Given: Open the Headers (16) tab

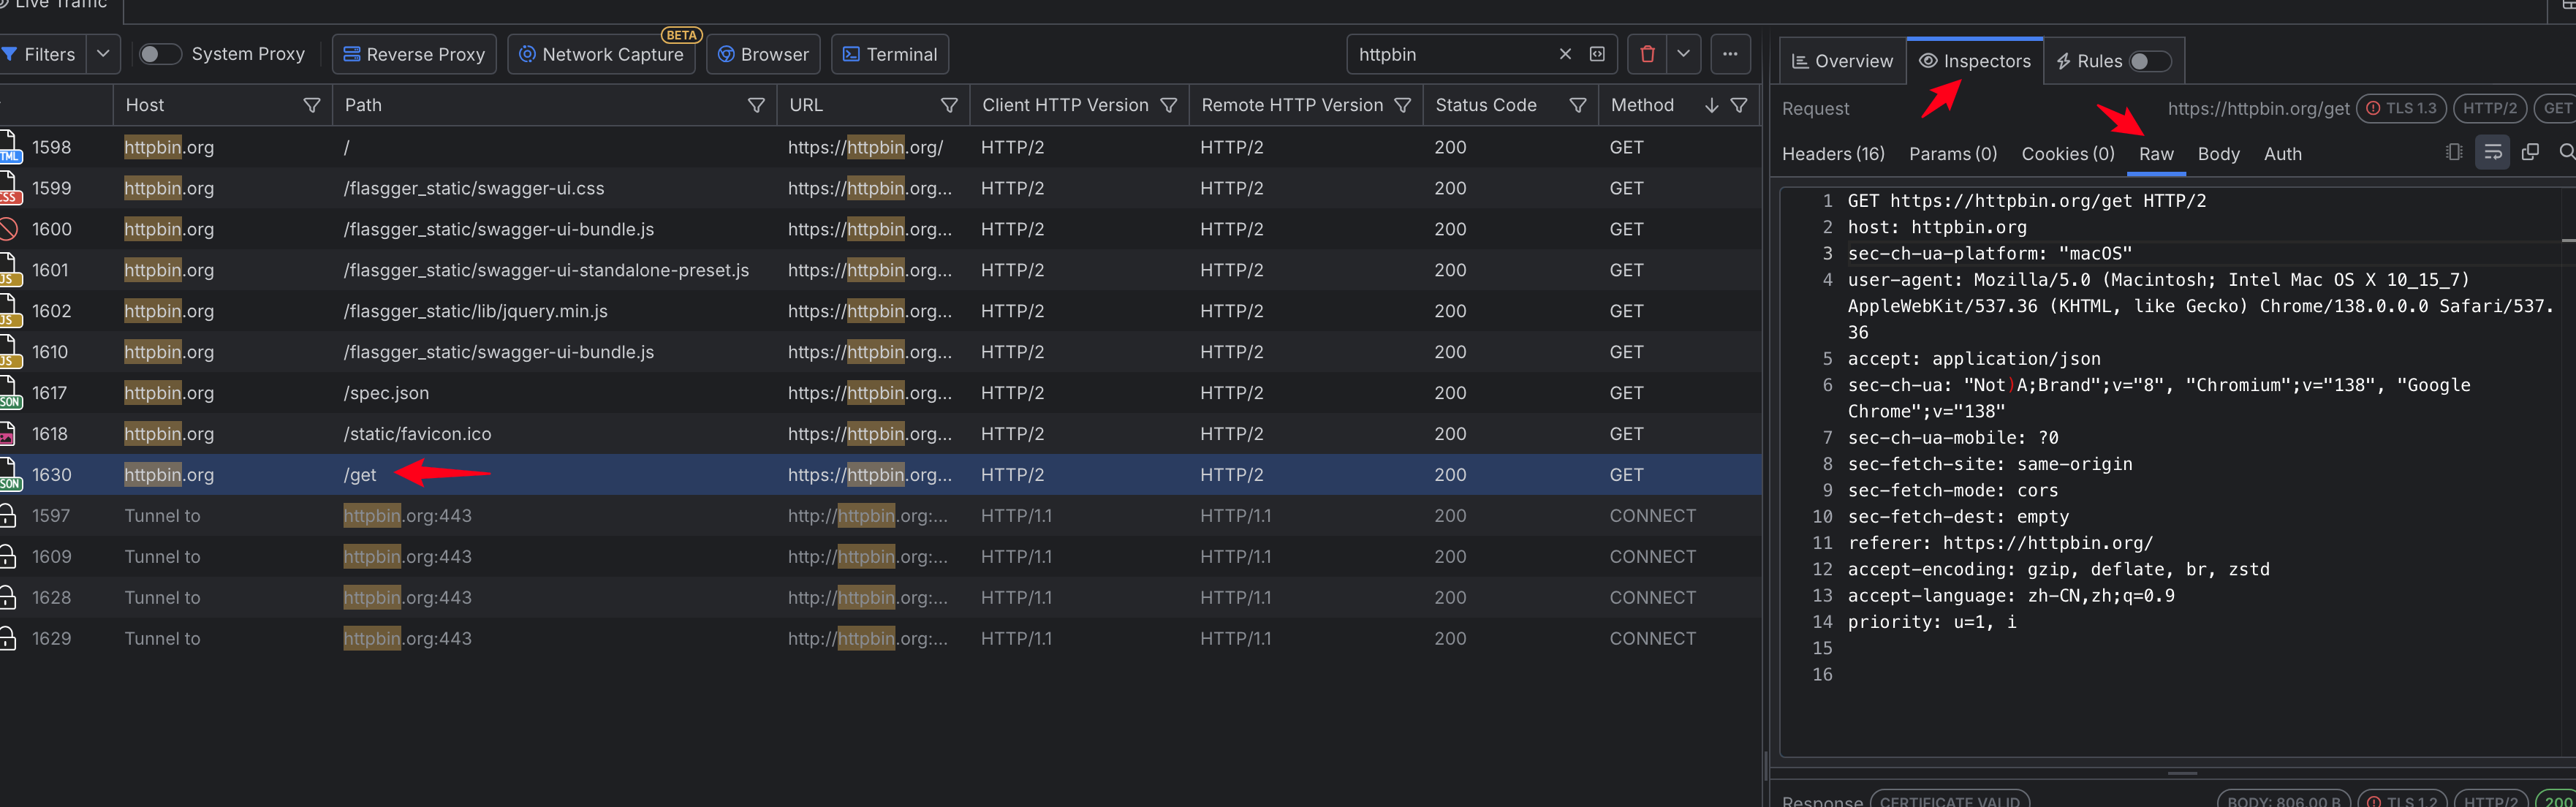Looking at the screenshot, I should coord(1832,154).
